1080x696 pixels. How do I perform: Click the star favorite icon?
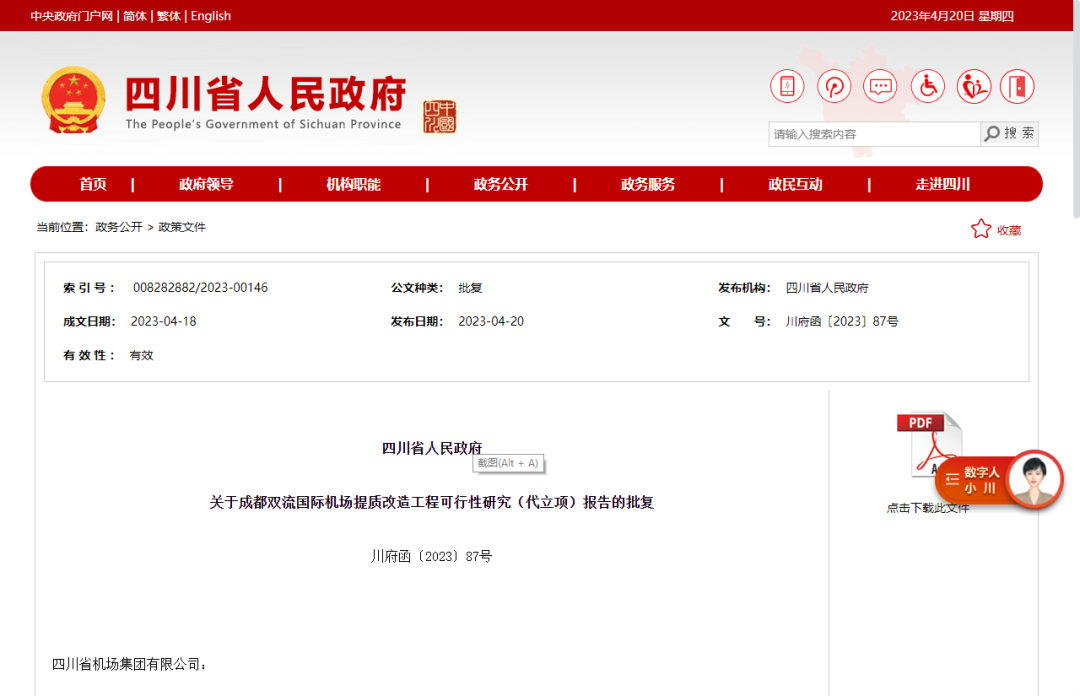pos(981,229)
